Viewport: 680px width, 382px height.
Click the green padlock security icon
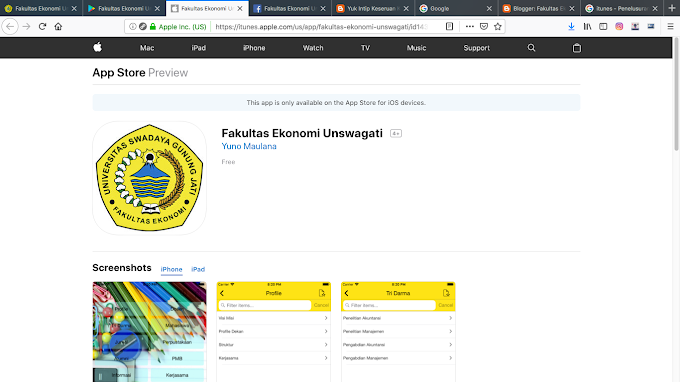click(153, 26)
